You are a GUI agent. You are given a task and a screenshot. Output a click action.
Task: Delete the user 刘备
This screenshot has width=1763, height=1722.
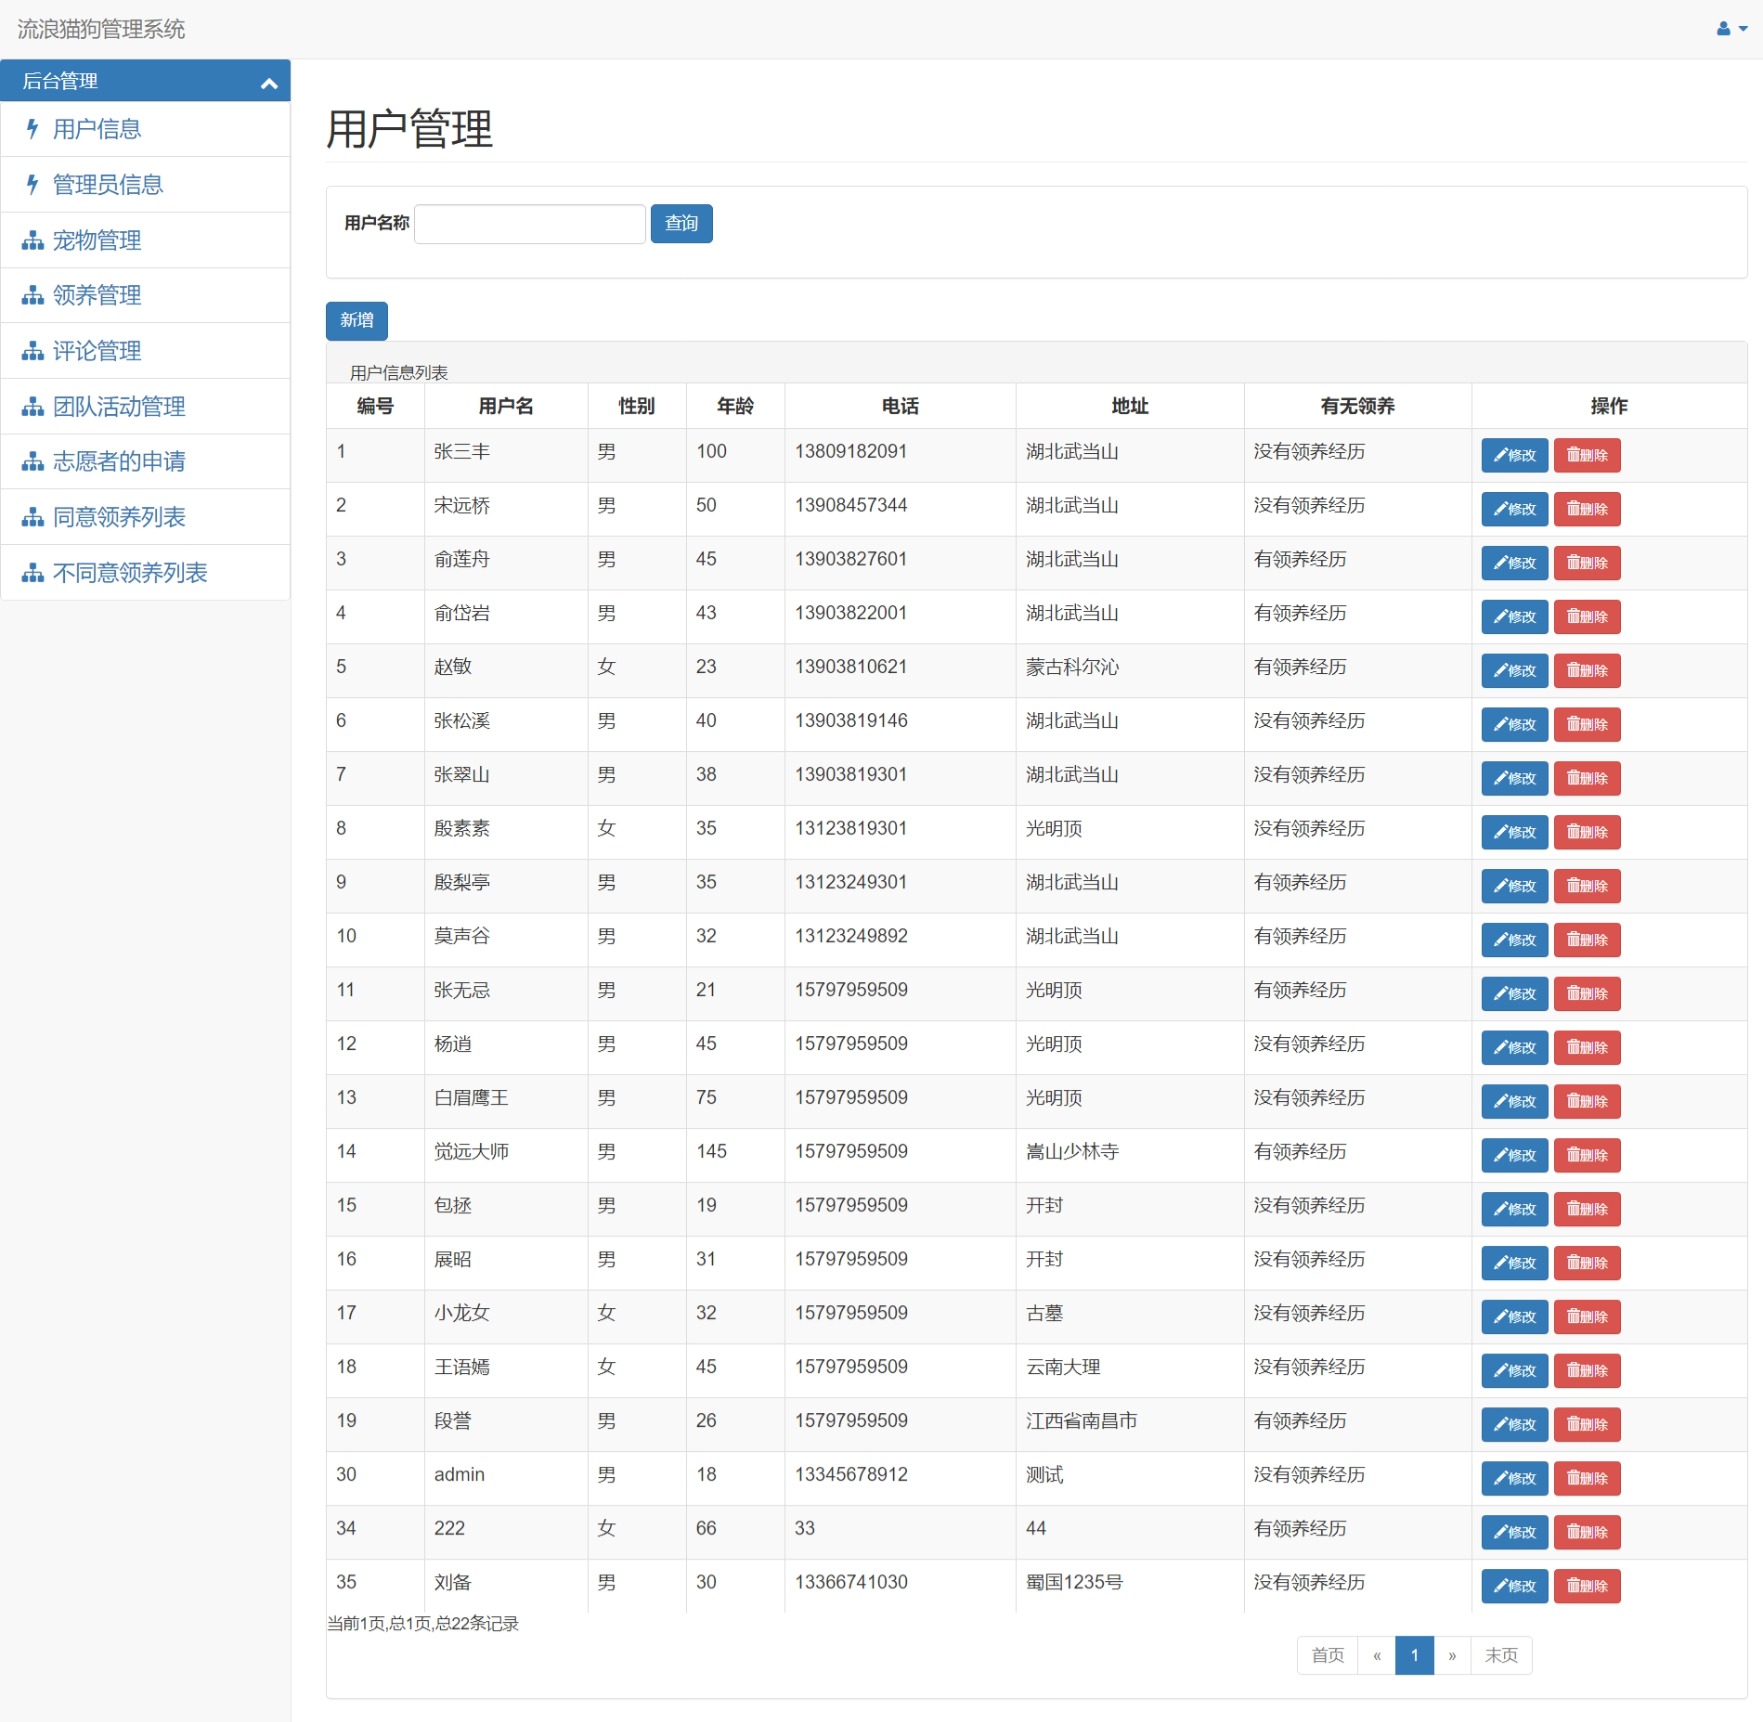point(1586,1587)
